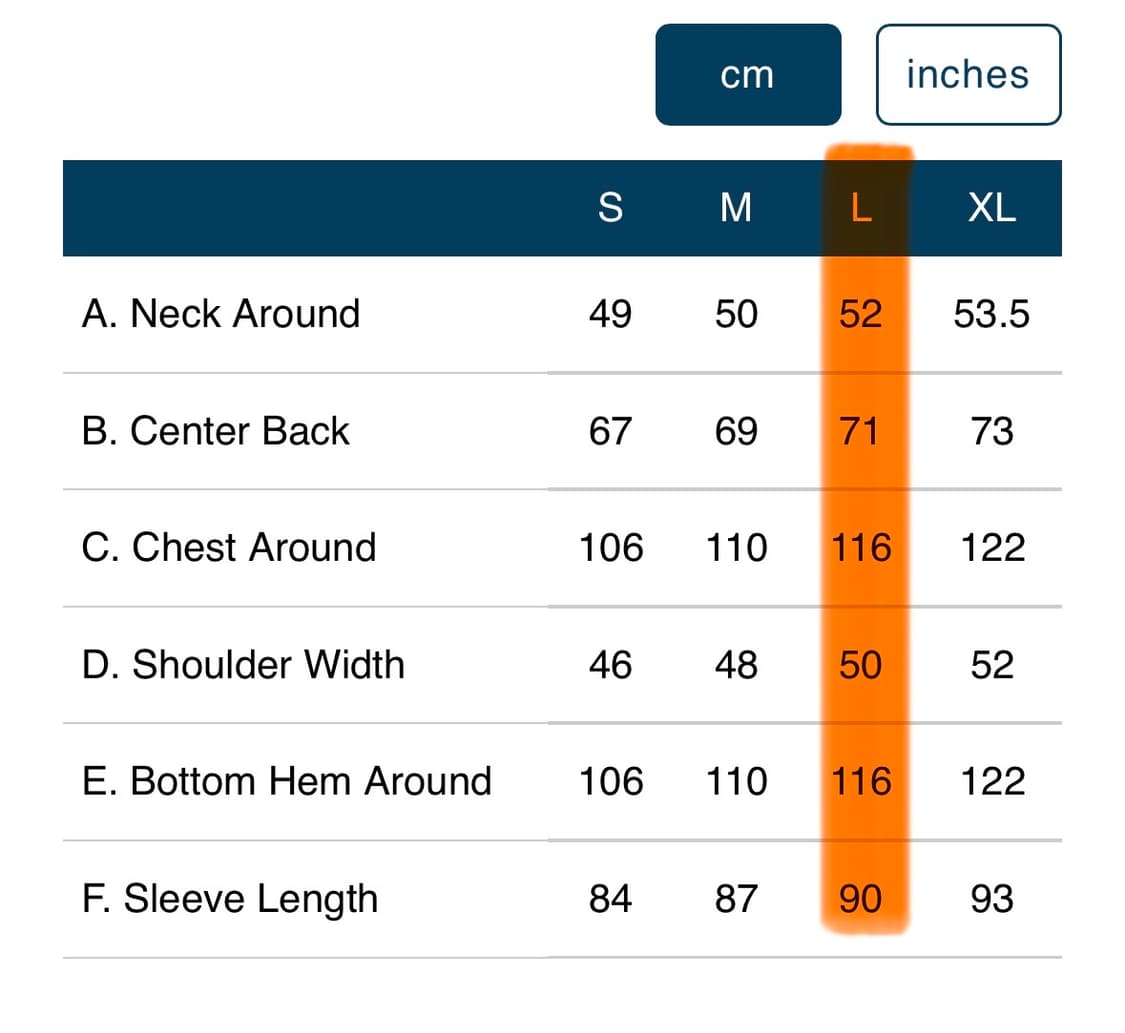The image size is (1125, 1033).
Task: Switch units to inches
Action: click(968, 75)
